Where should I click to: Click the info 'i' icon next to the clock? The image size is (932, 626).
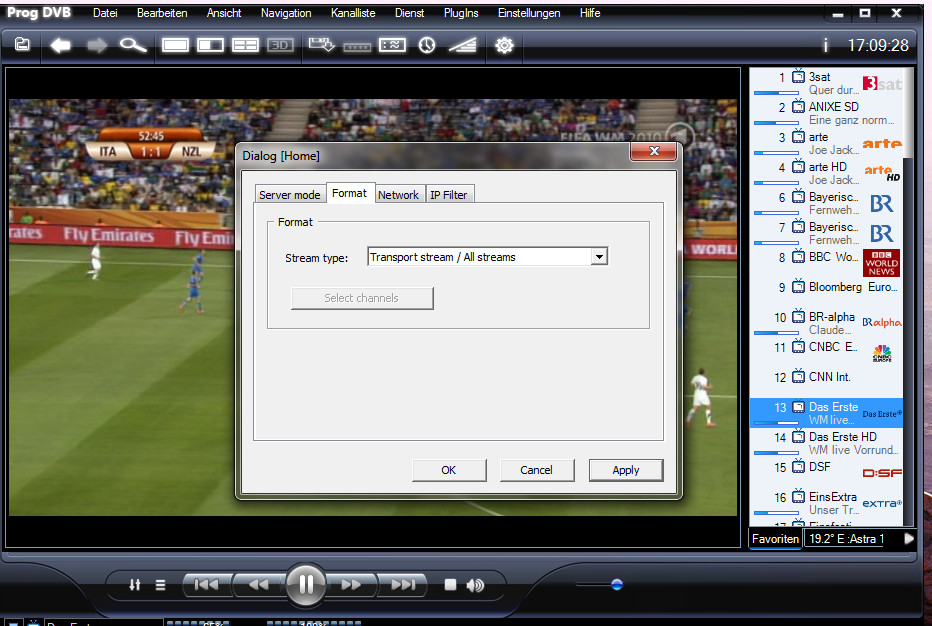[825, 45]
